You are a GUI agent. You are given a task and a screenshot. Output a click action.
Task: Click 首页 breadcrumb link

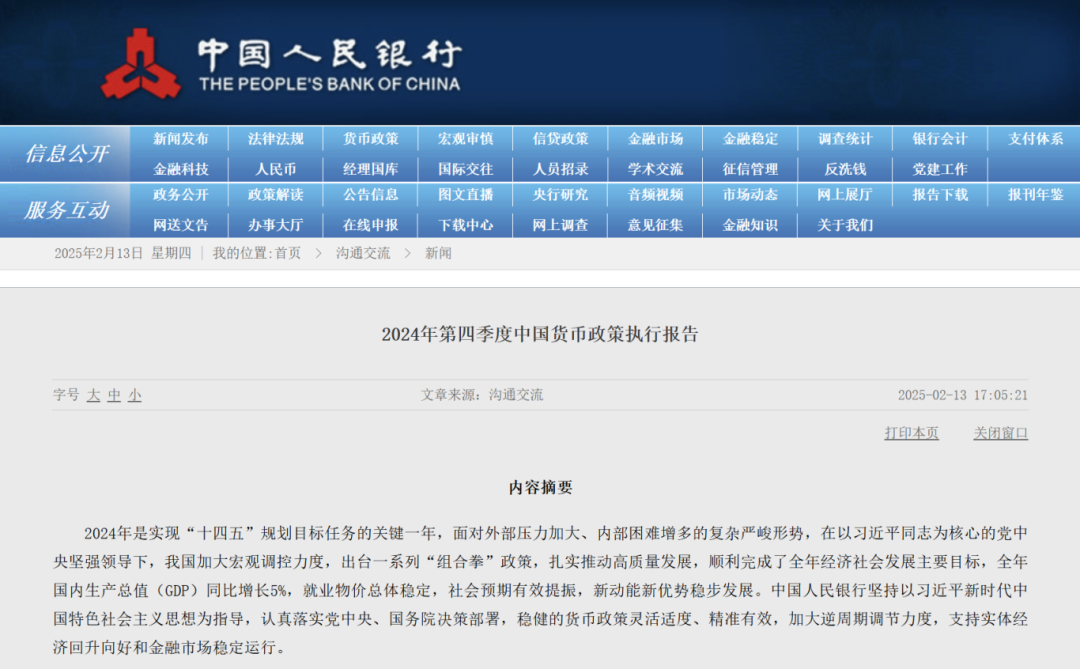click(x=288, y=253)
